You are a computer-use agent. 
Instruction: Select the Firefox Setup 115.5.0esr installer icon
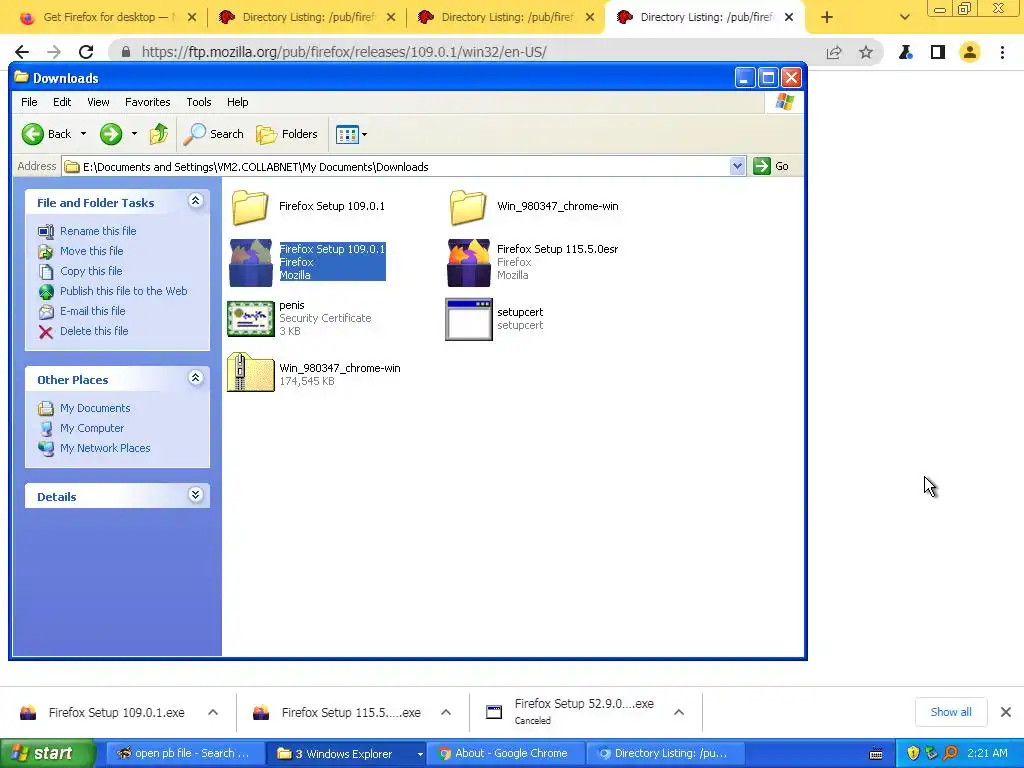(x=468, y=263)
